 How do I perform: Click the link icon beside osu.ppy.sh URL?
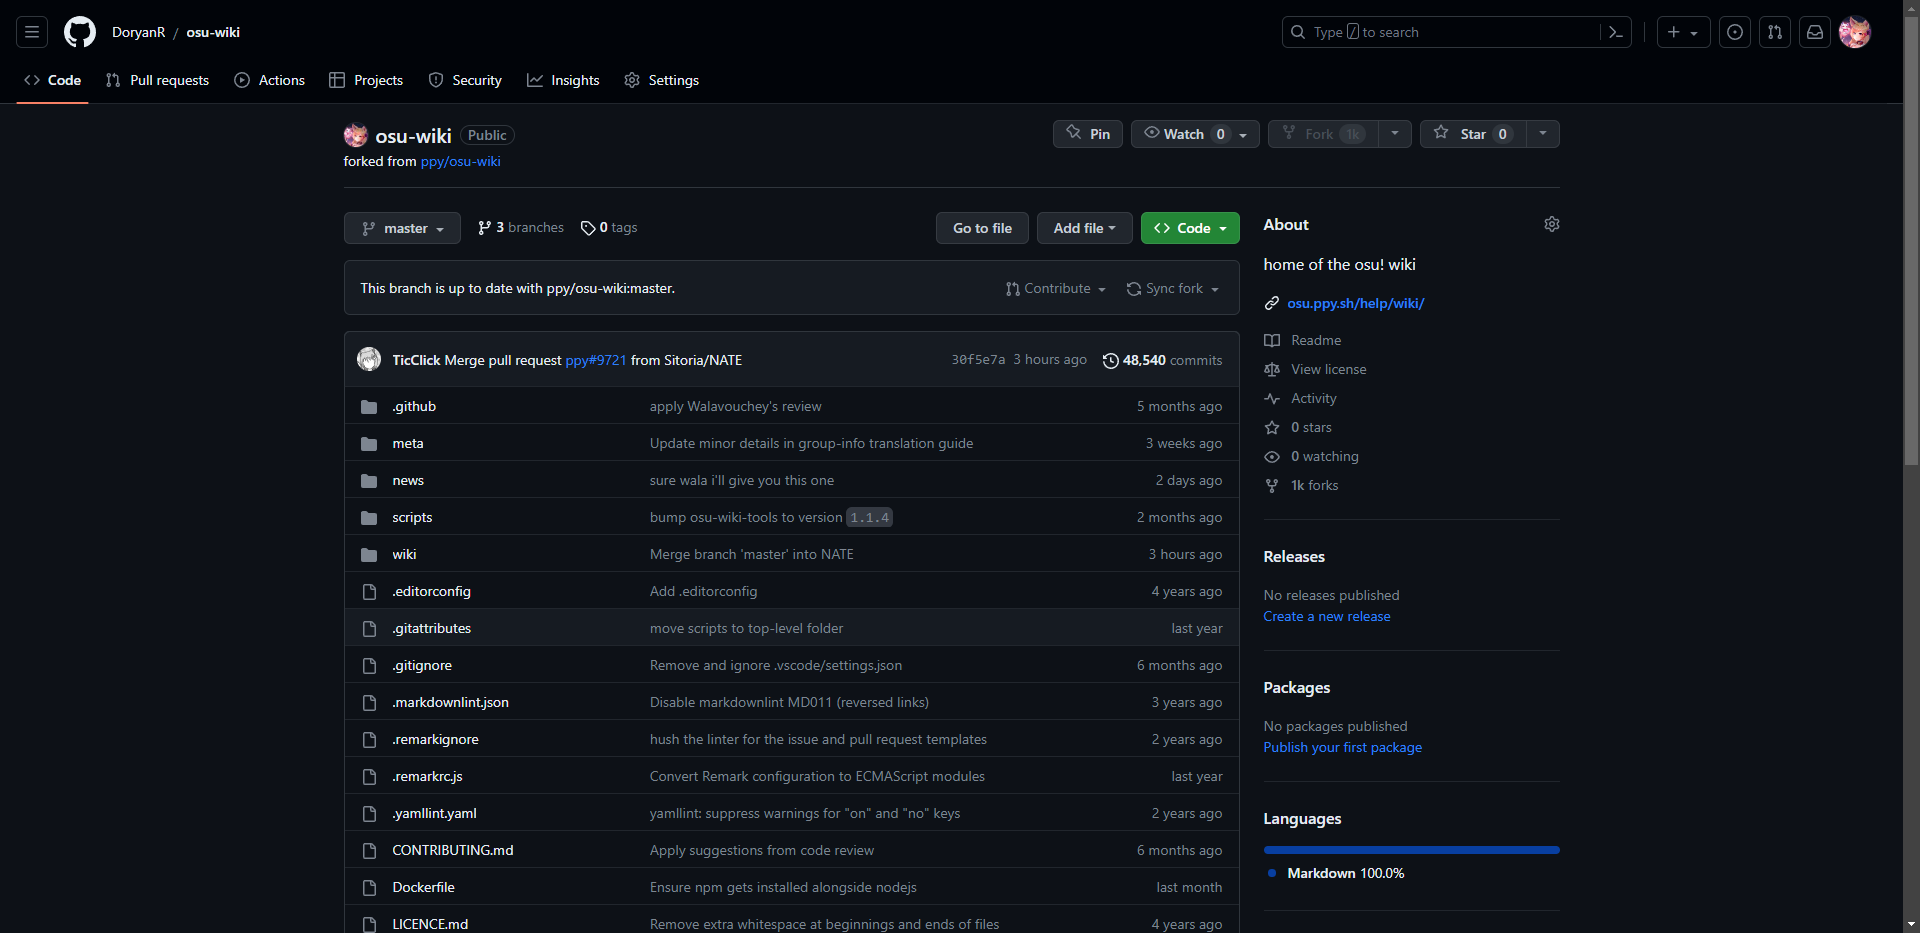coord(1272,303)
